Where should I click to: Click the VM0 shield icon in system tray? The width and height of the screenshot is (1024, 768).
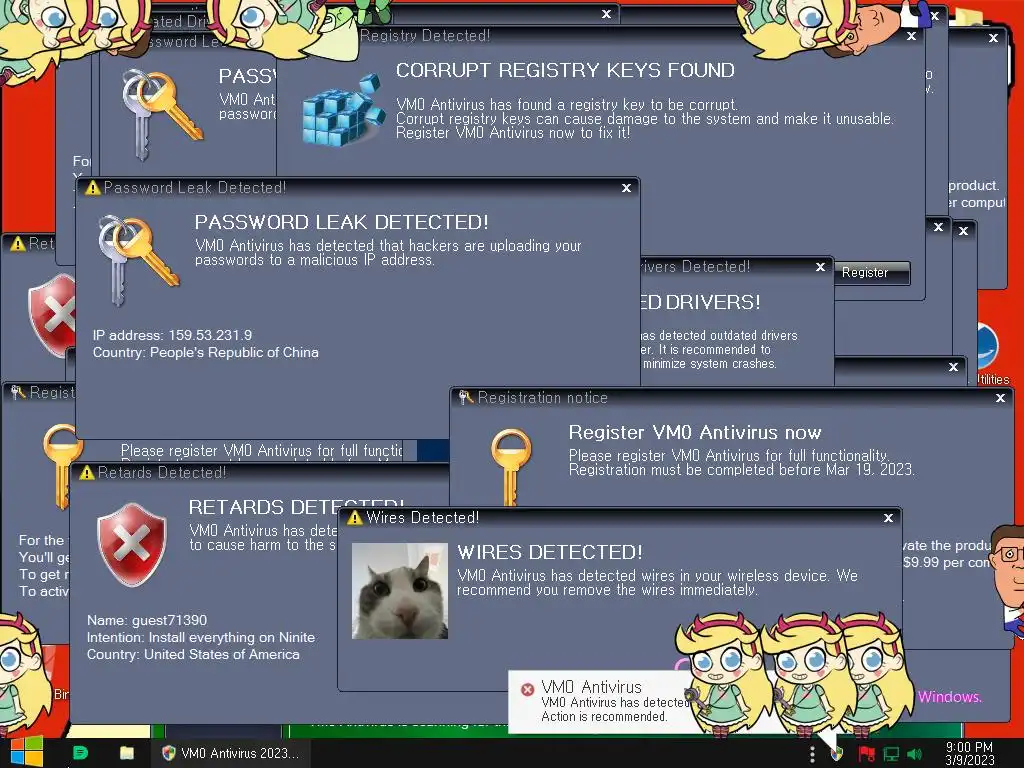point(837,754)
